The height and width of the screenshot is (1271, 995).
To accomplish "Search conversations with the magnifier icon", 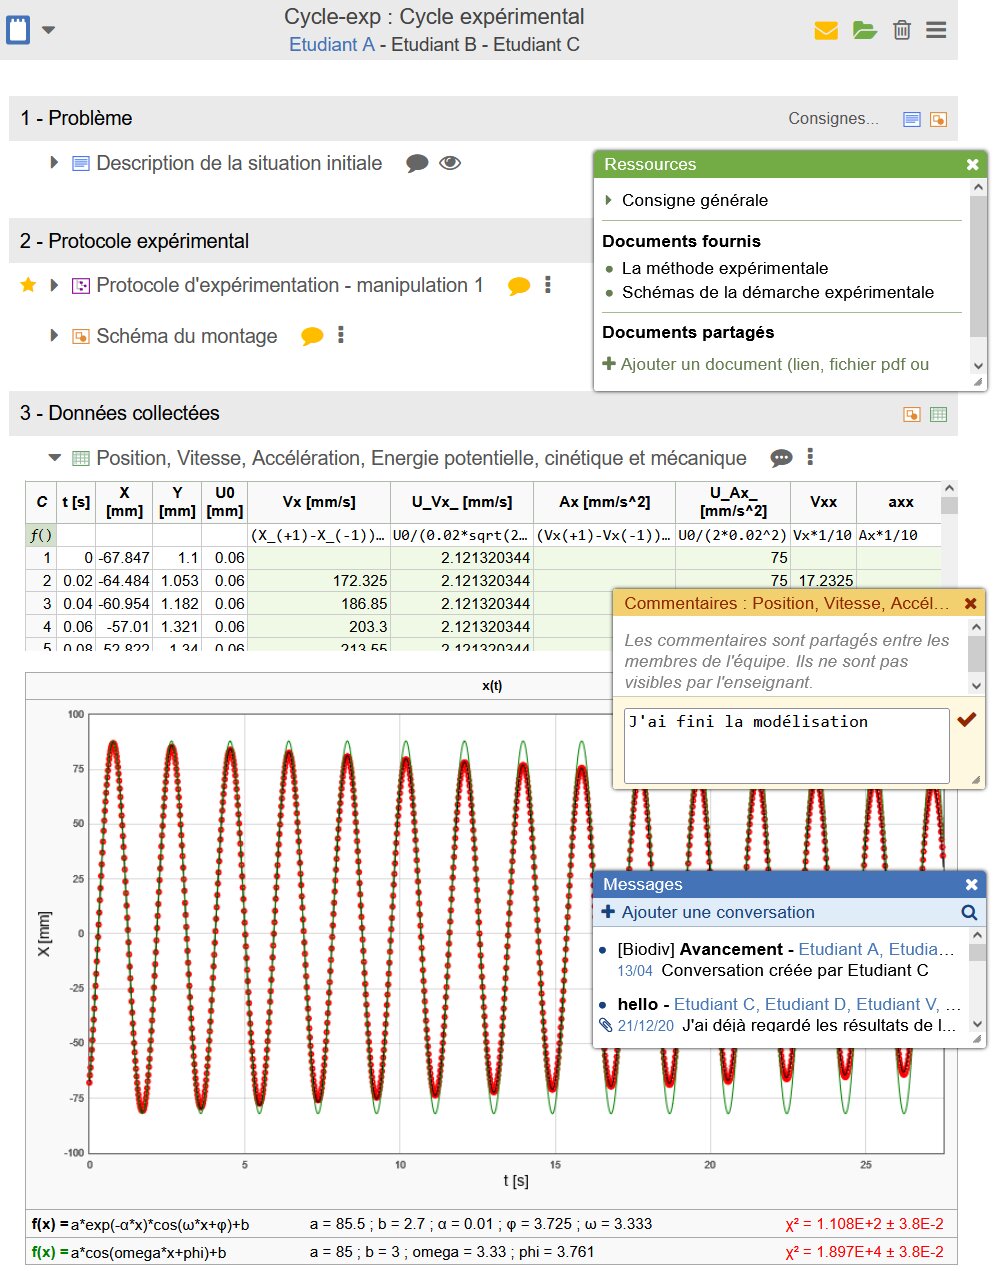I will (968, 912).
